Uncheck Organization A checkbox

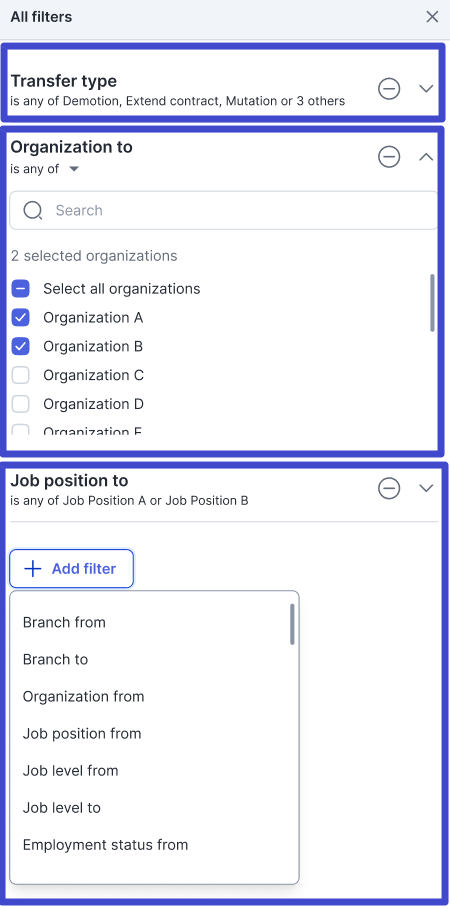(21, 318)
